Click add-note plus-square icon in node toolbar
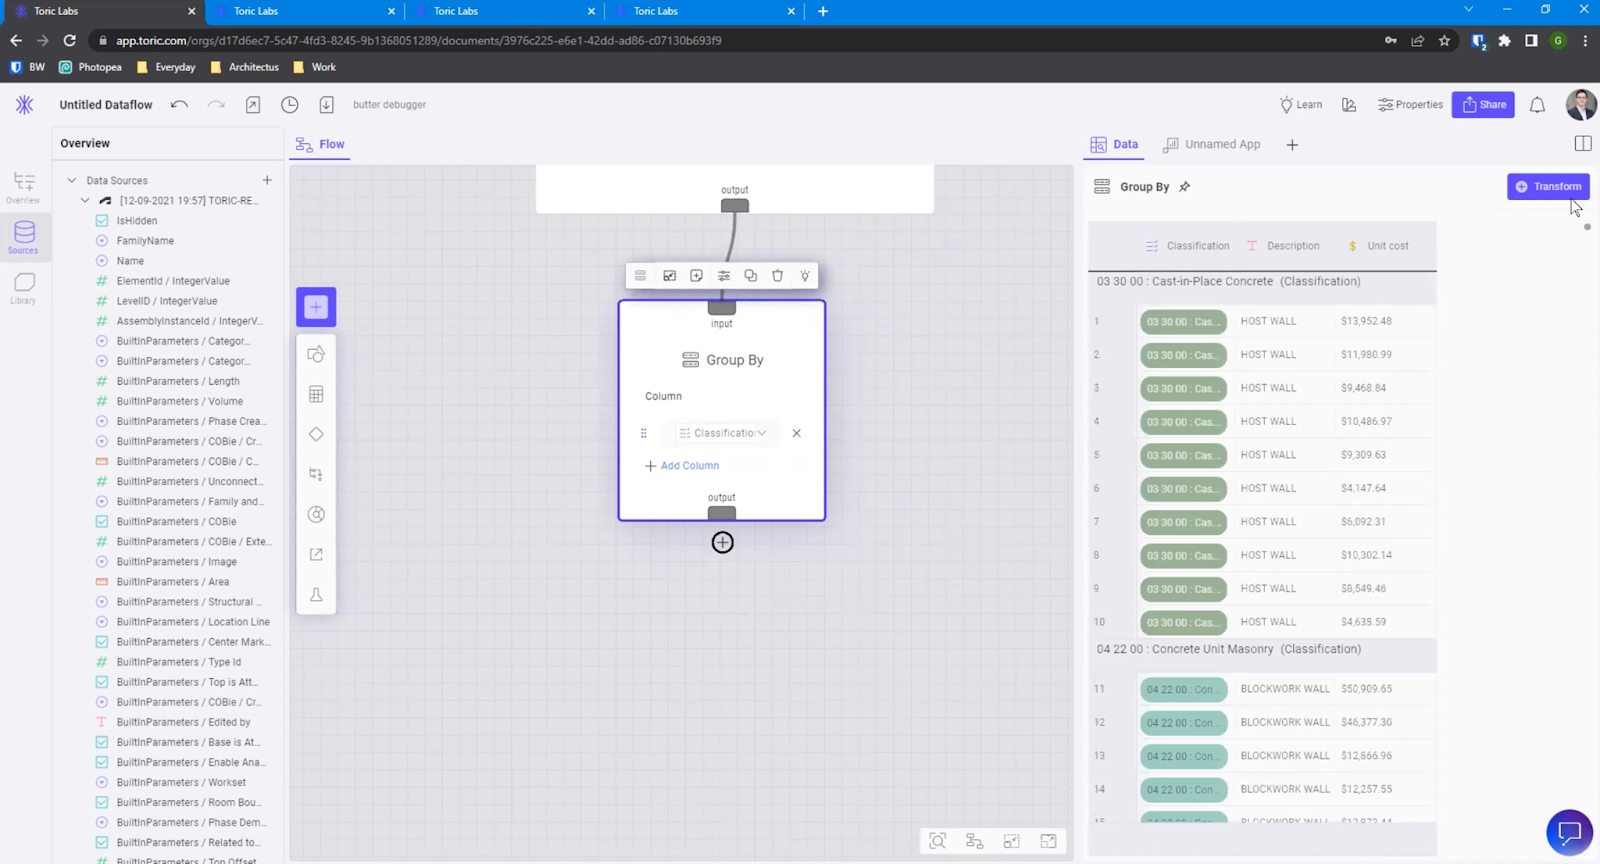The width and height of the screenshot is (1600, 864). pyautogui.click(x=696, y=275)
